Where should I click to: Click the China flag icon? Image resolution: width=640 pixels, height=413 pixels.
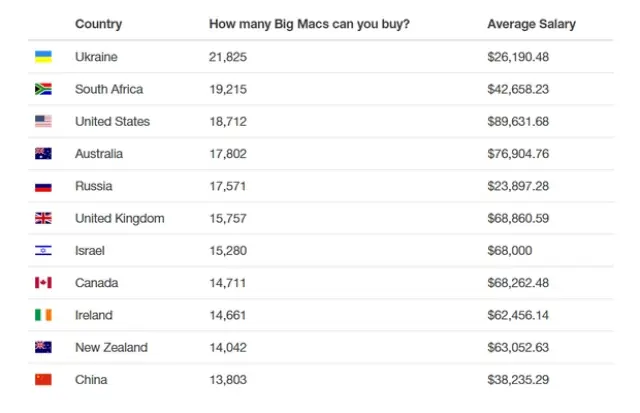pos(43,380)
